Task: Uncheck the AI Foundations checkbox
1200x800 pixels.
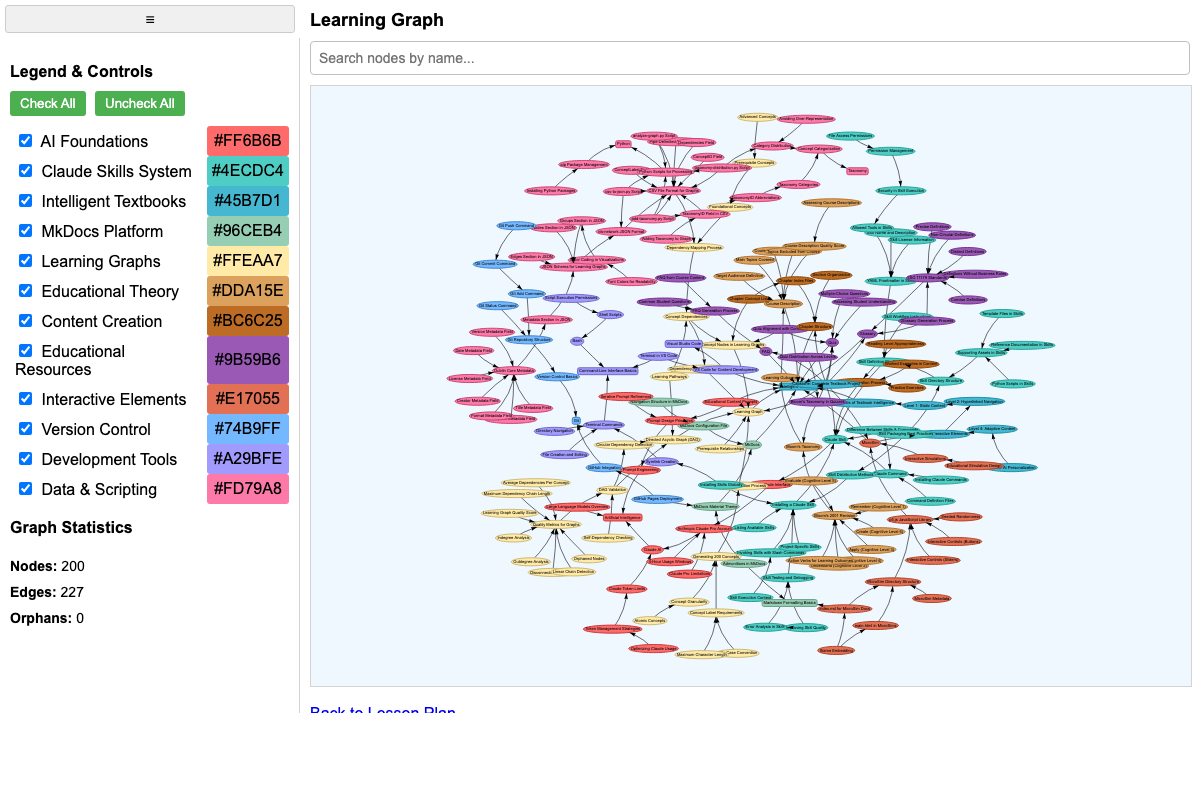Action: pyautogui.click(x=26, y=141)
